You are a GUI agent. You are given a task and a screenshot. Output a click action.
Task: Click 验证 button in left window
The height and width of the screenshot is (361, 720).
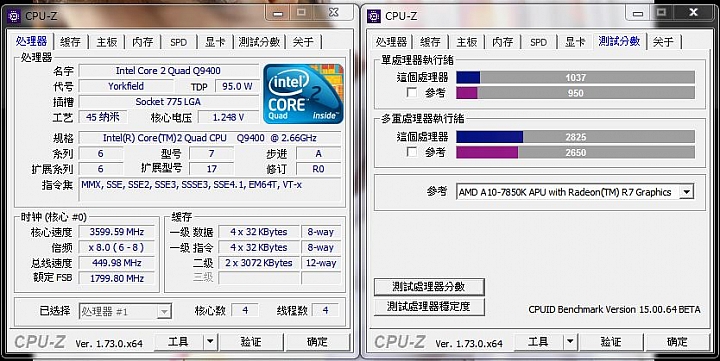pos(251,342)
